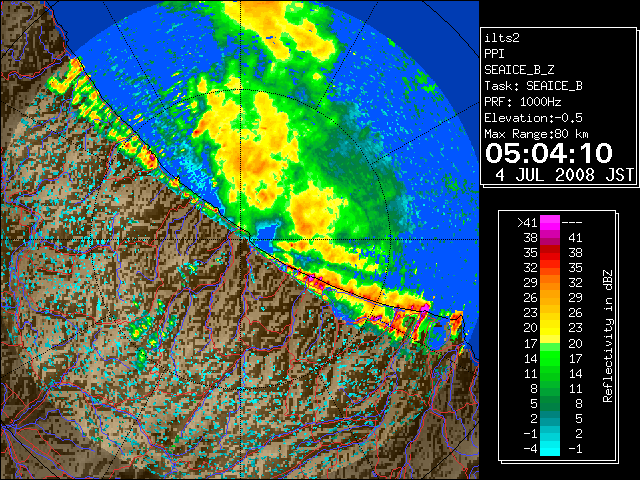Pick the red 35–38 dBZ legend swatch

tap(550, 253)
